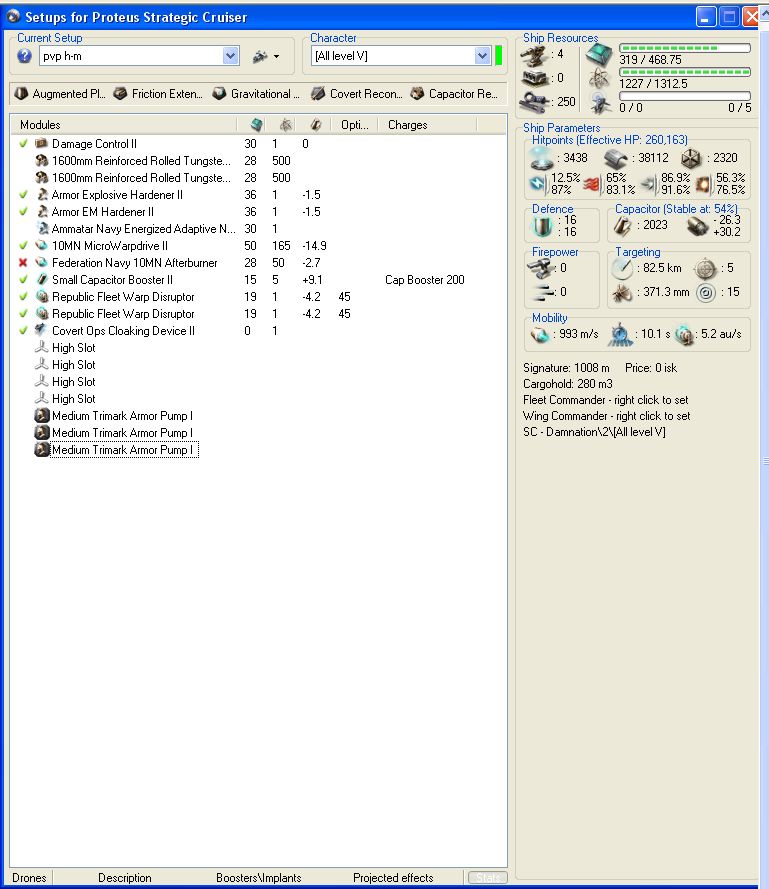Toggle the 10MN MicroWarpdrive II checkmark
The image size is (769, 889).
tap(23, 245)
